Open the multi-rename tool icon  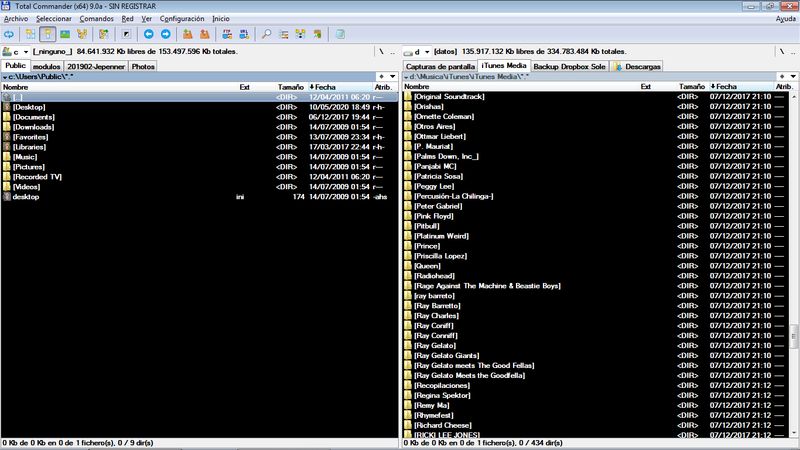[284, 34]
